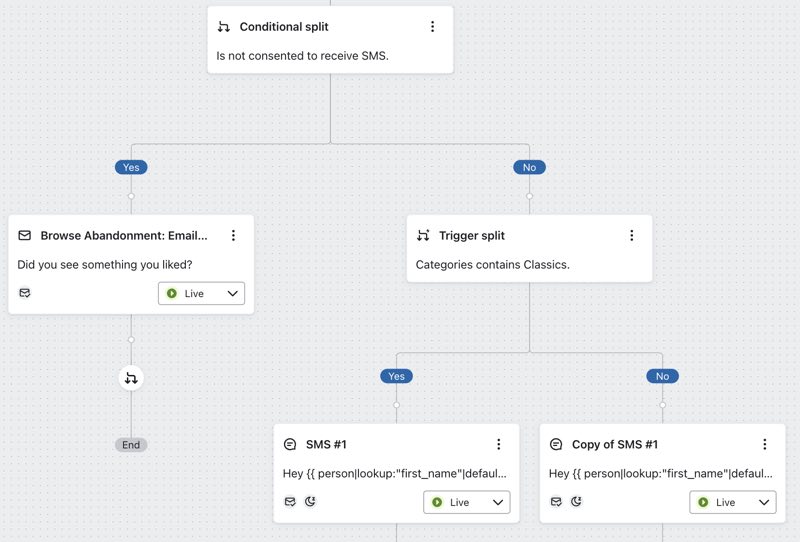Open the Trigger split three-dot menu

pyautogui.click(x=631, y=236)
